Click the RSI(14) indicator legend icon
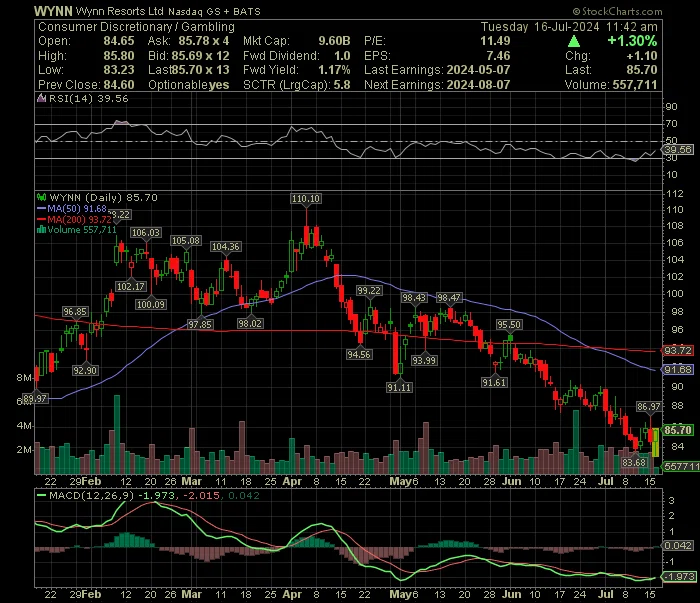 [42, 99]
